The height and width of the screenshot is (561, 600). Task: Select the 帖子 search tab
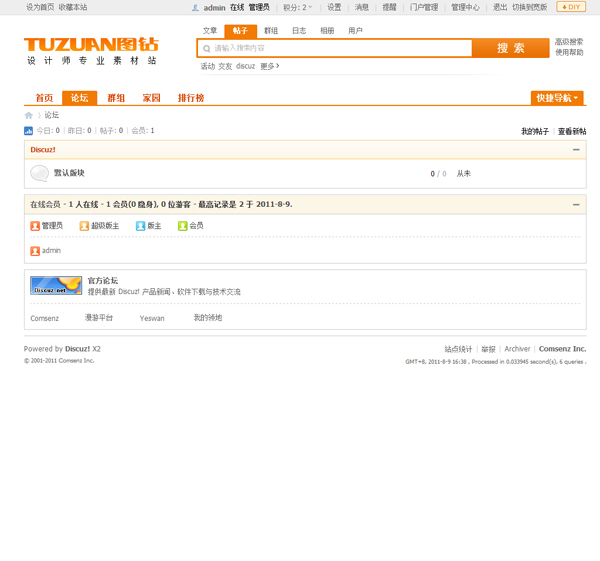tap(240, 31)
